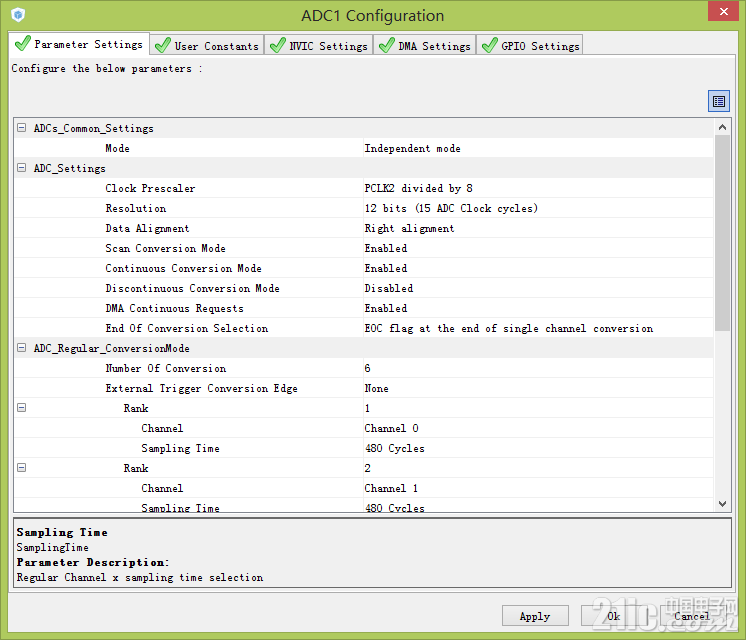
Task: Select the Independent mode value
Action: point(412,148)
